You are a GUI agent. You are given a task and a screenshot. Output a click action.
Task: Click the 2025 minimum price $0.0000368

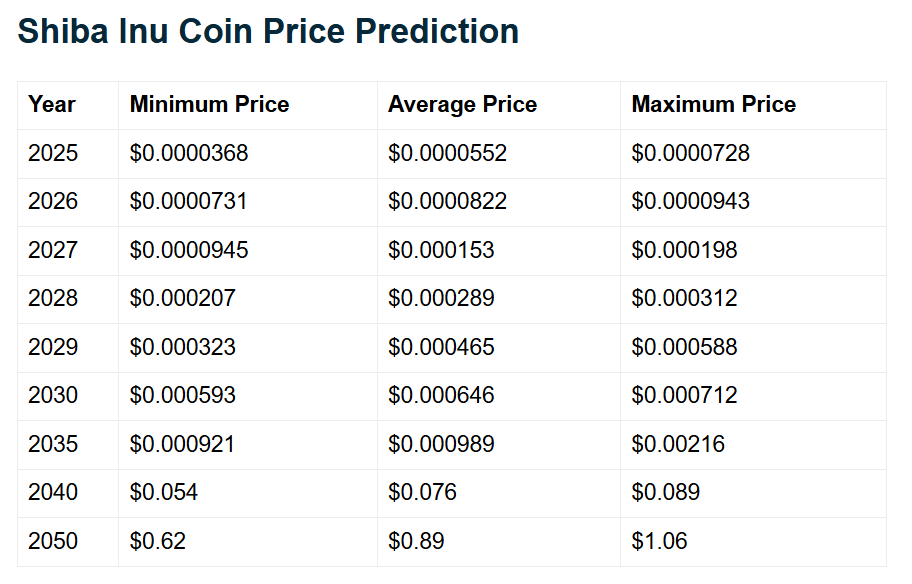pos(189,154)
